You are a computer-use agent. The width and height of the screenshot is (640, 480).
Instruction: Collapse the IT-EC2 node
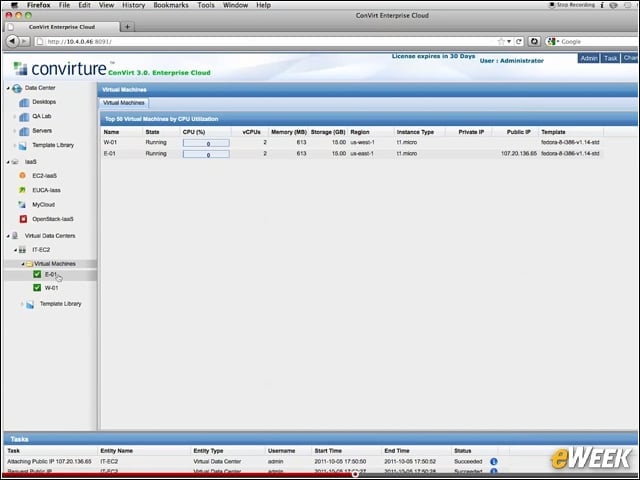pos(15,250)
